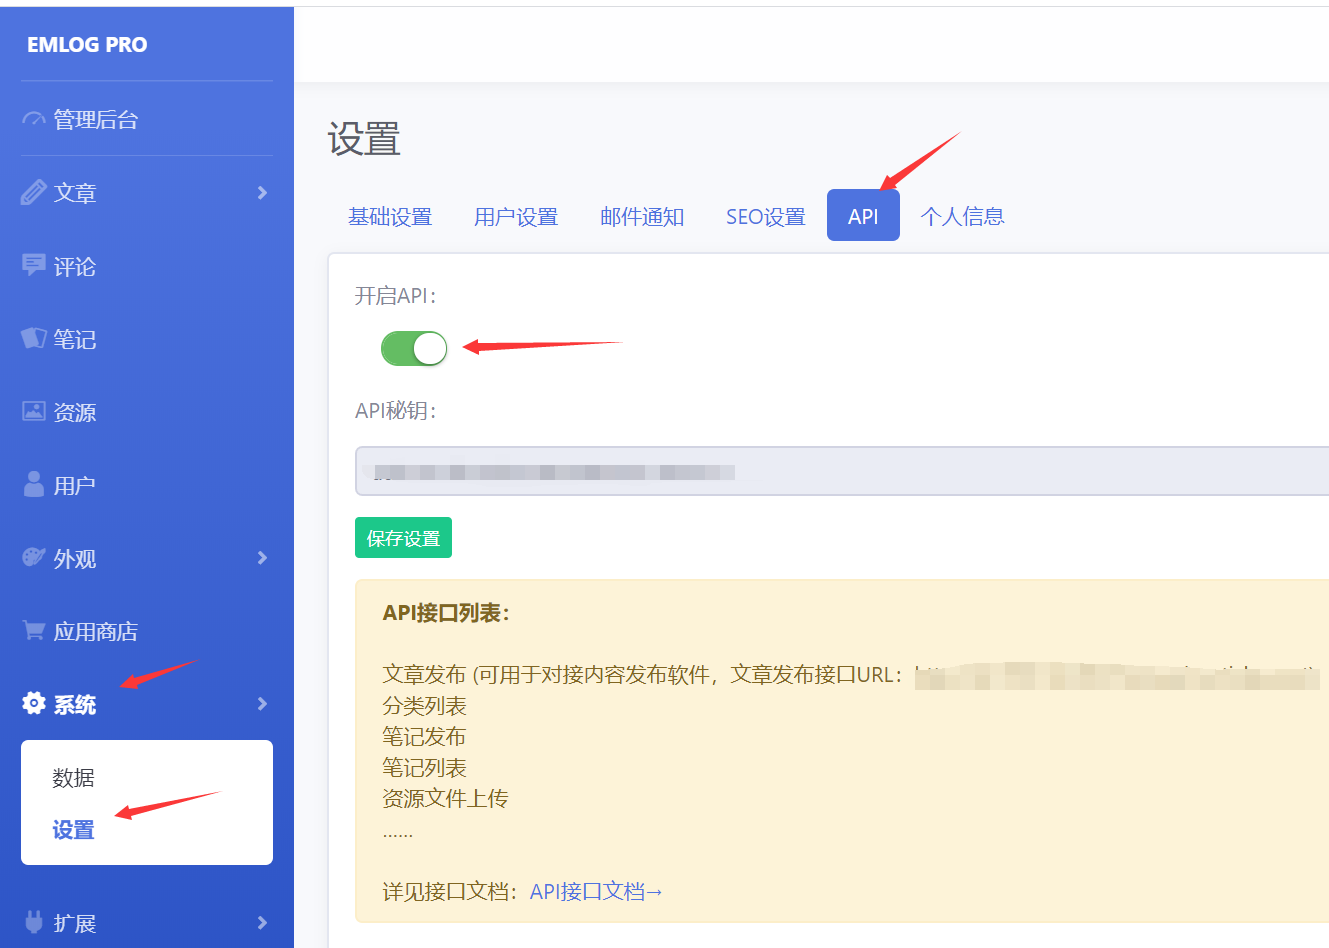Open 数据 in the 系统 submenu

[x=74, y=777]
